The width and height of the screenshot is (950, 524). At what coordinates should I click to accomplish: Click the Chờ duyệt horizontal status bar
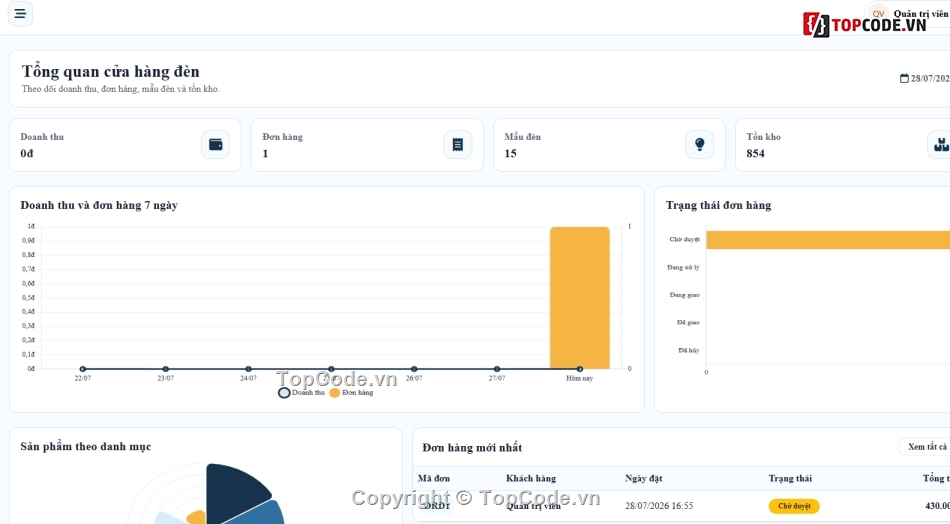(x=828, y=240)
